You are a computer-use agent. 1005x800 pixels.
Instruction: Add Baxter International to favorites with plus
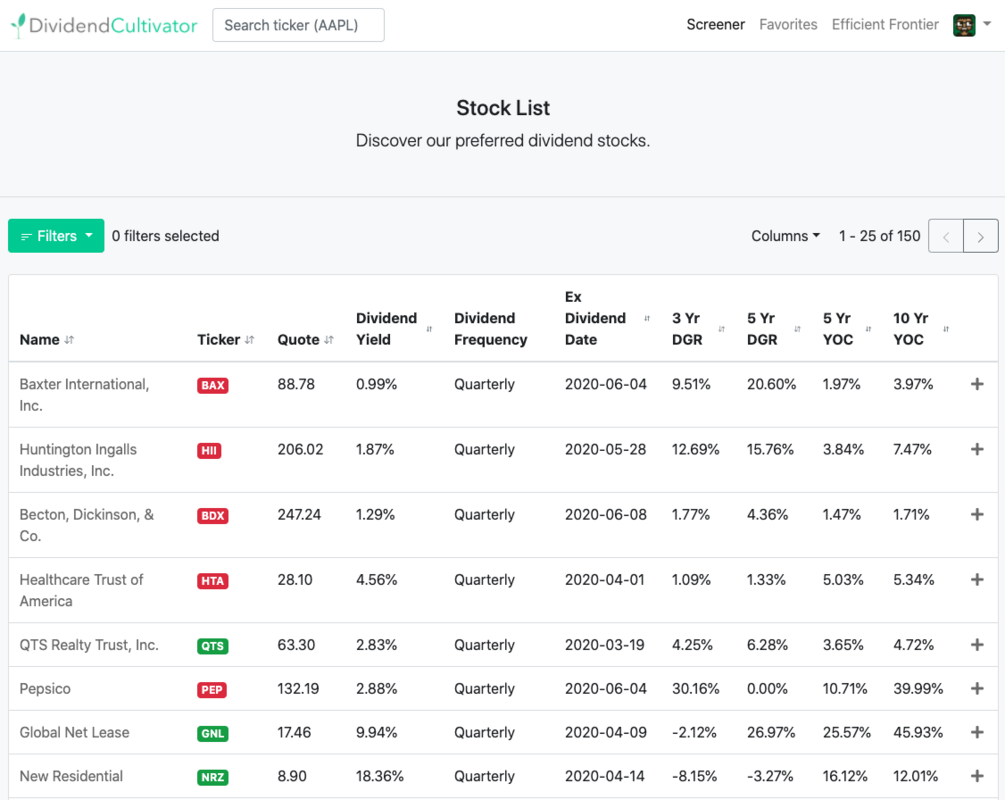[x=977, y=384]
